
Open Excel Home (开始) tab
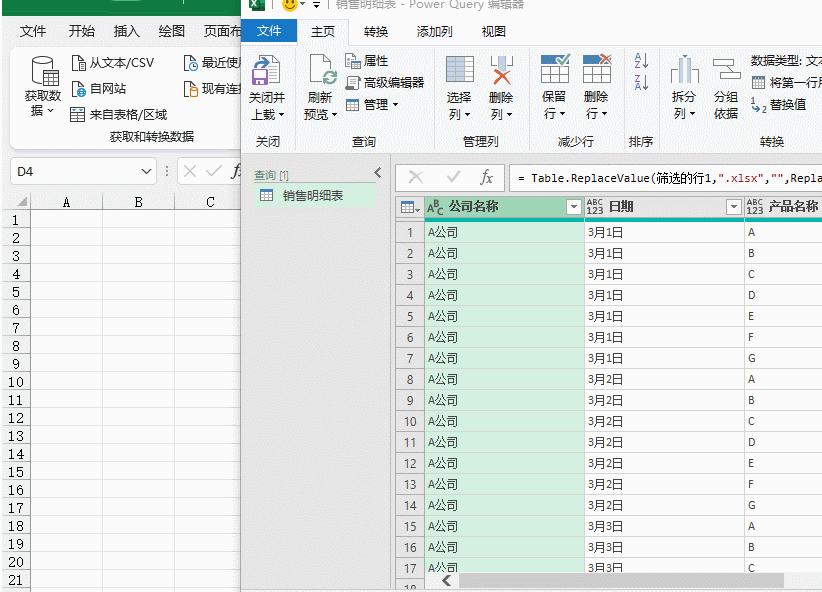(82, 31)
